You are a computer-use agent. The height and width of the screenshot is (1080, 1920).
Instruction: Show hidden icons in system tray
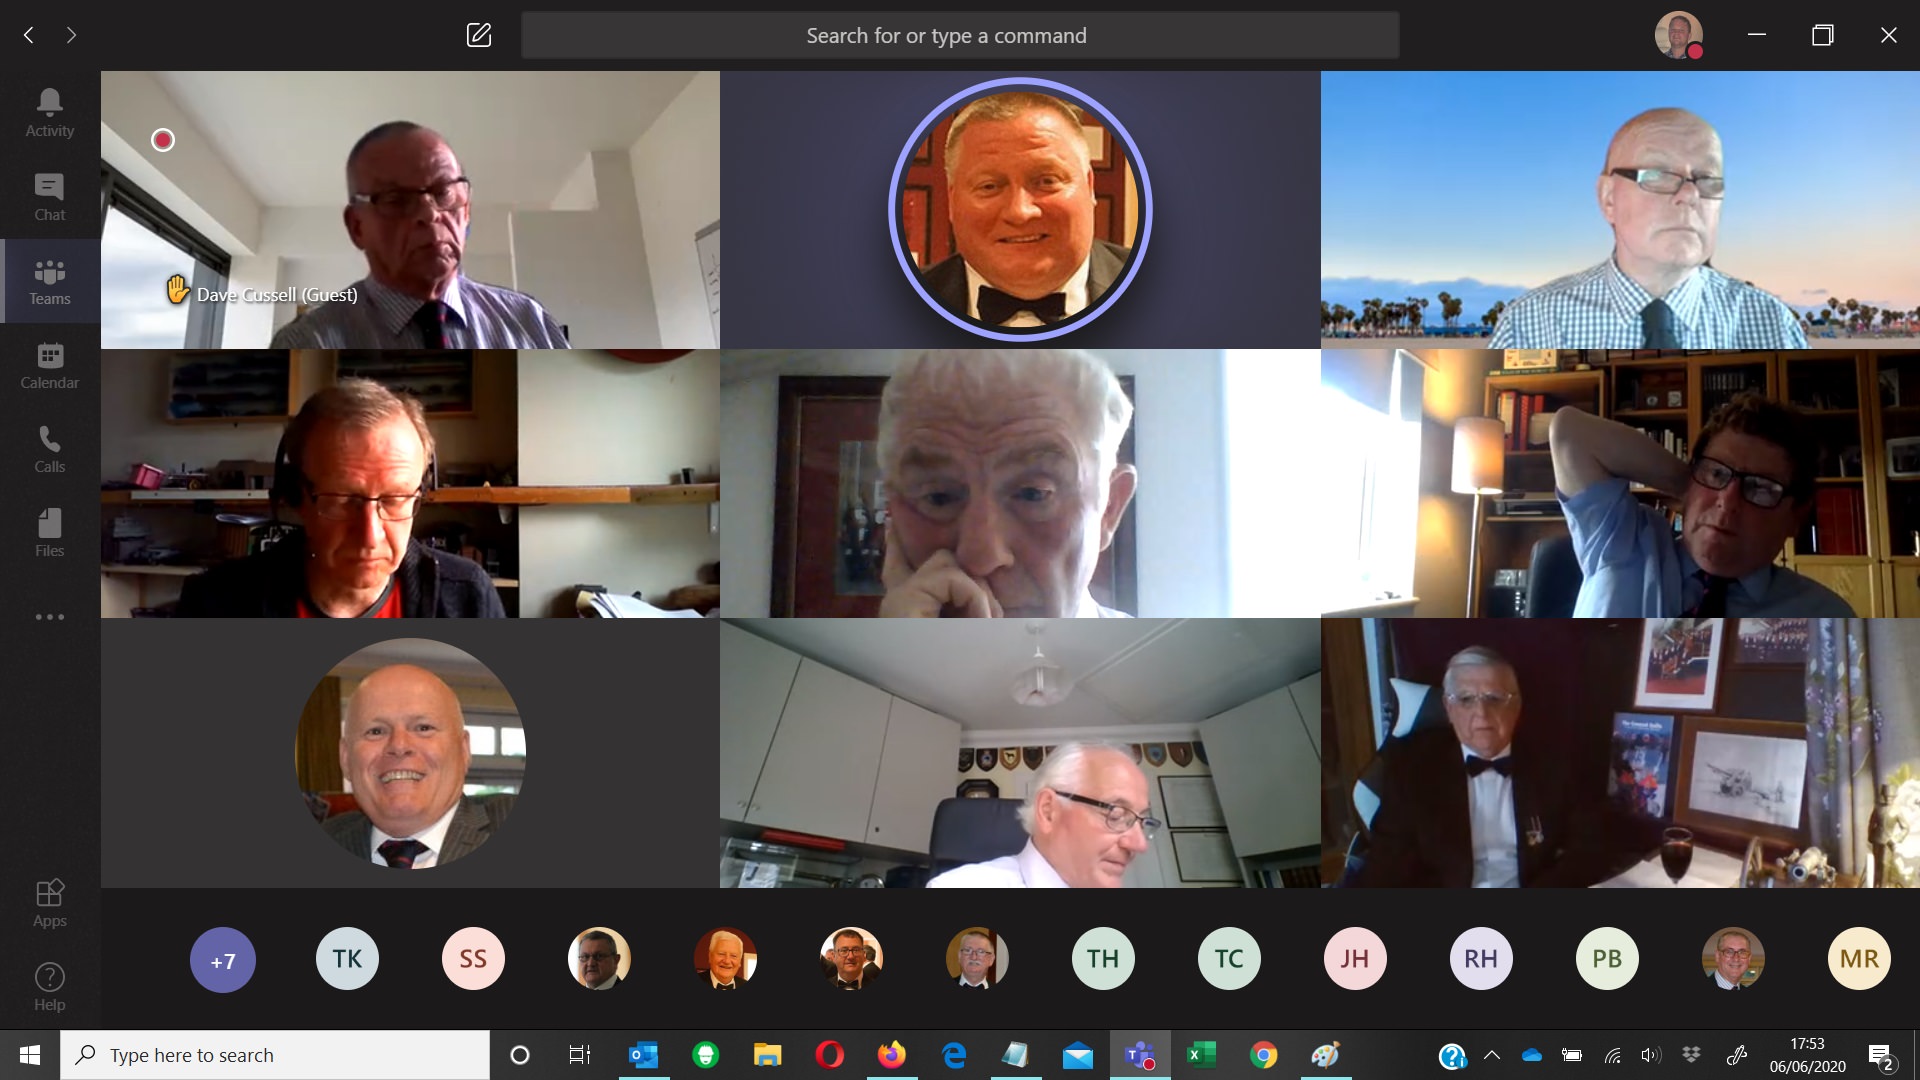[x=1491, y=1055]
